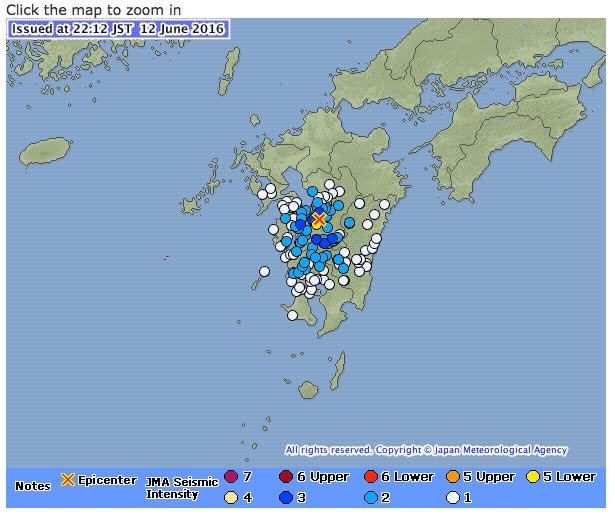Click the Issued at 22:12 JST timestamp label
615x518 pixels.
coord(118,29)
